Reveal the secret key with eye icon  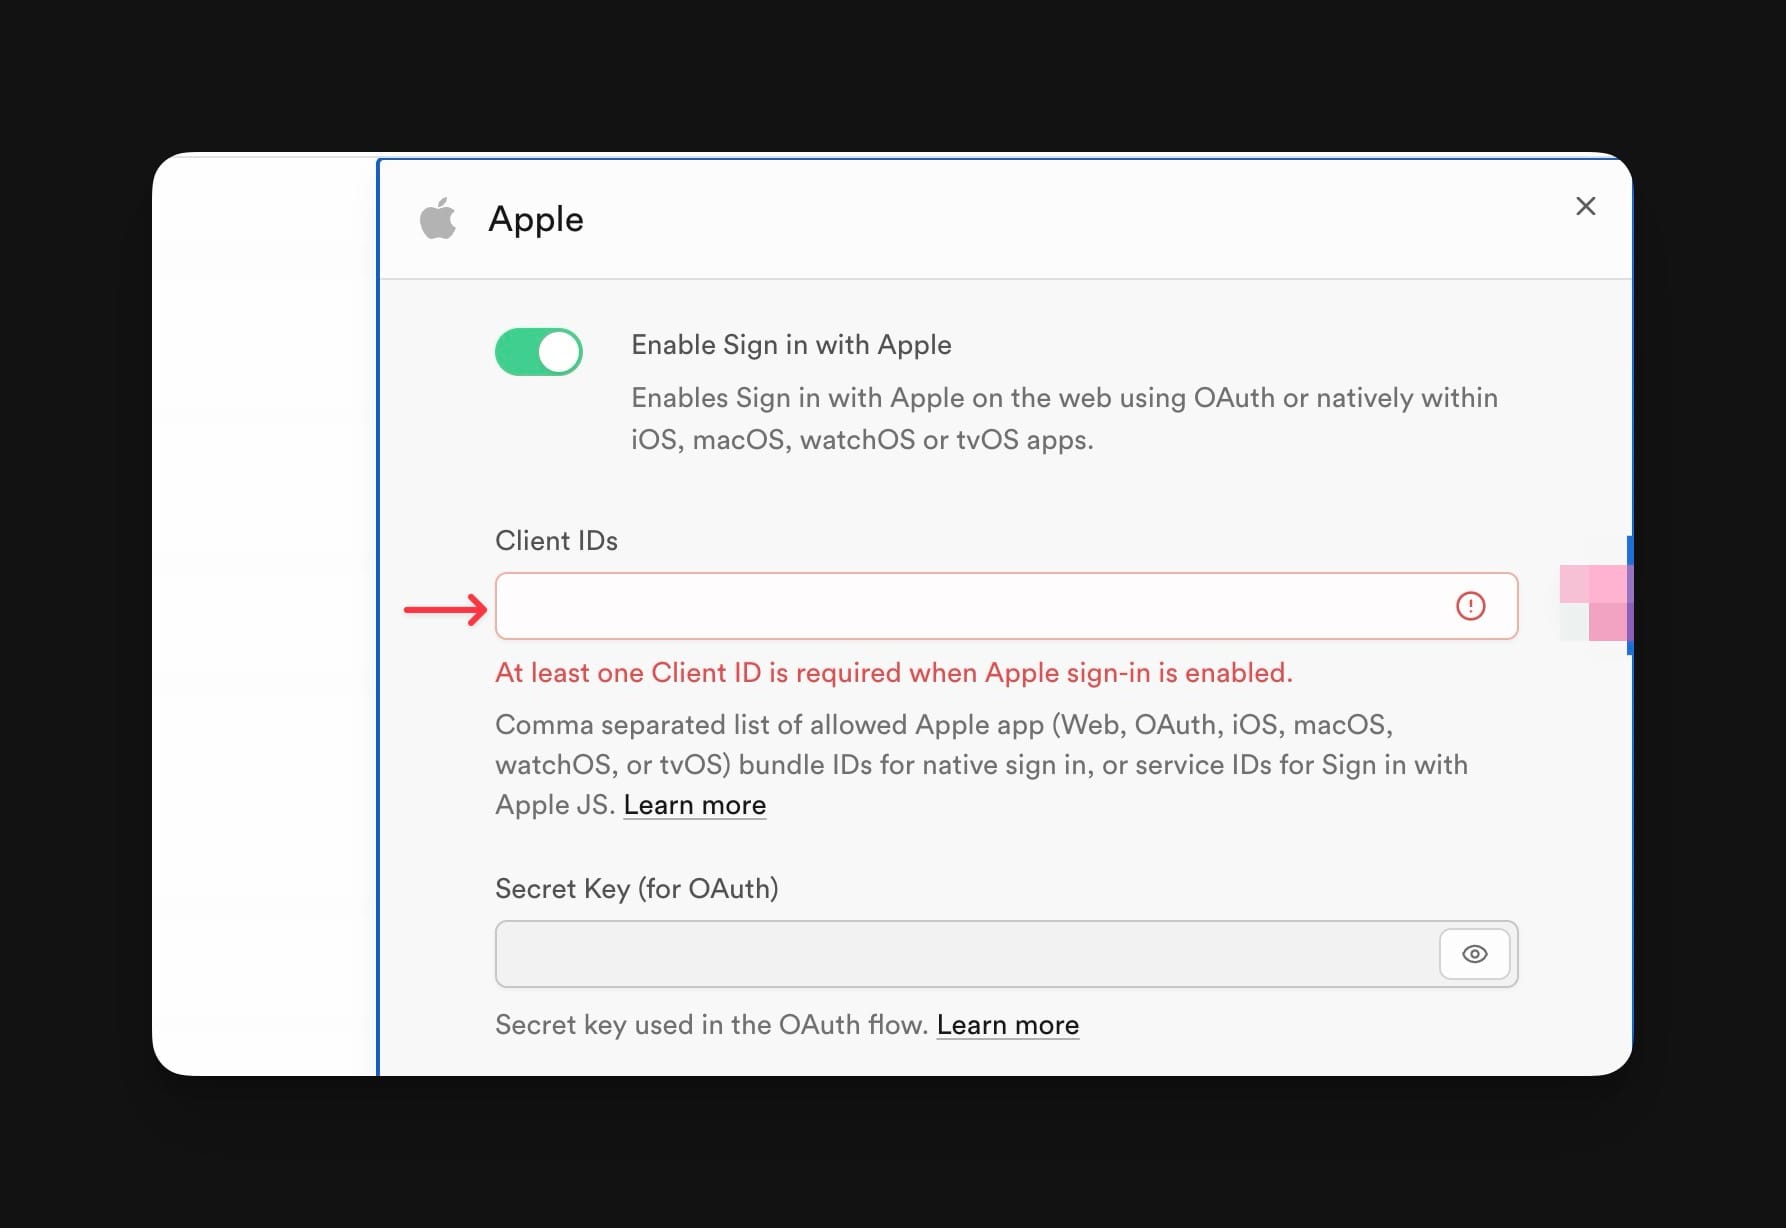[1474, 954]
